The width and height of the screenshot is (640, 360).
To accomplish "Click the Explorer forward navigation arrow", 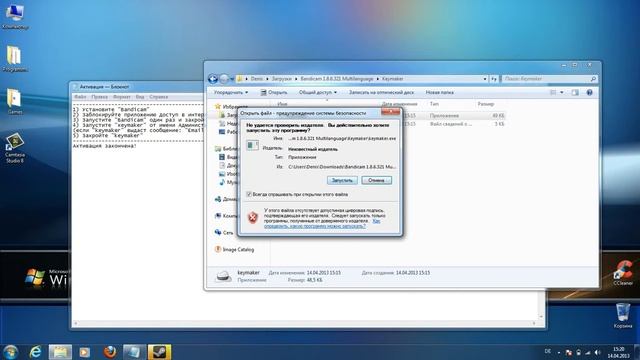I will point(224,79).
